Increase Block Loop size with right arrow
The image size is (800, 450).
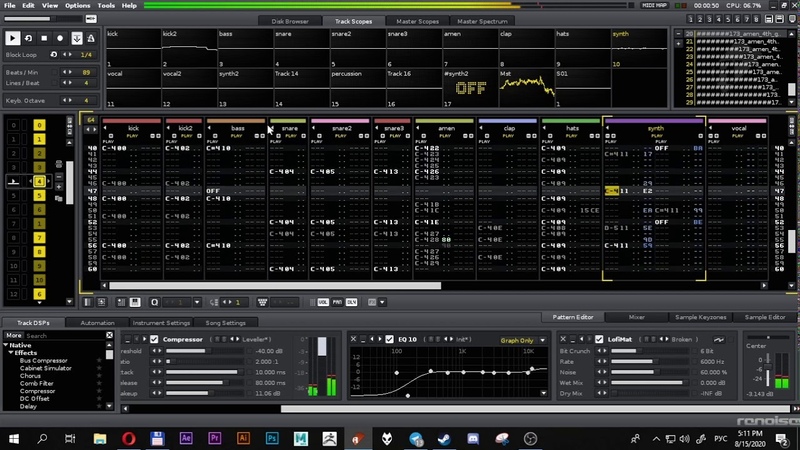[69, 55]
